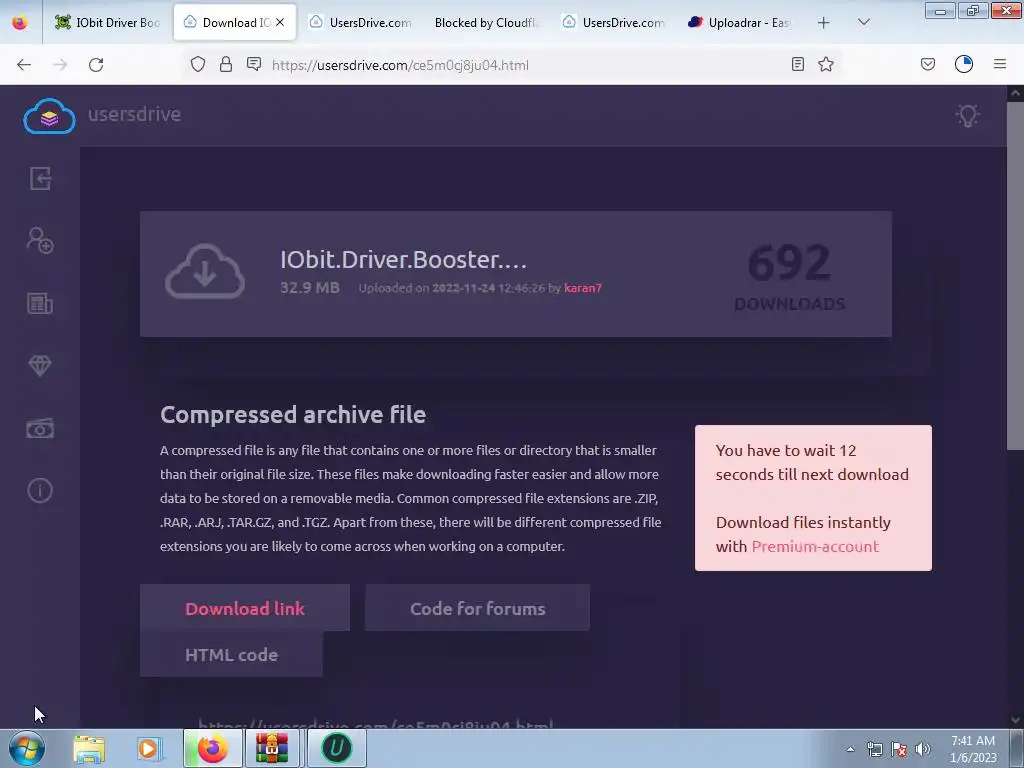
Task: Open uploader karan7 profile link
Action: (583, 288)
